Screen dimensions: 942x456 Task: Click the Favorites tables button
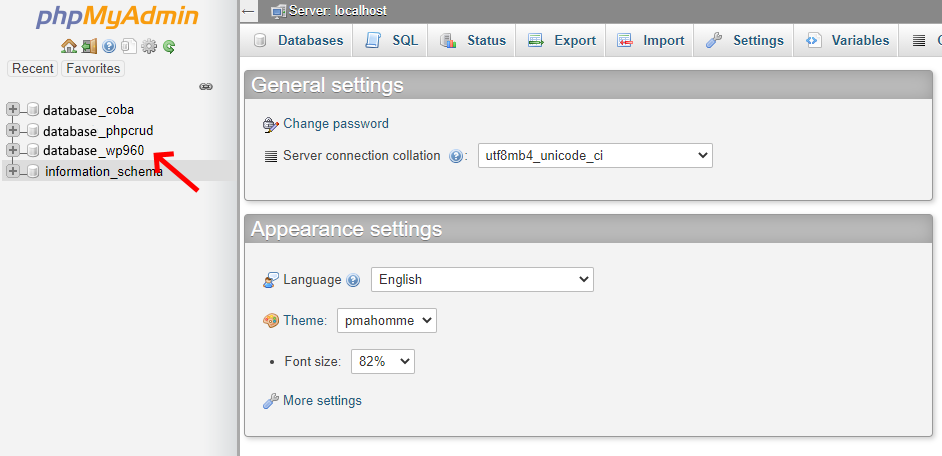coord(93,68)
